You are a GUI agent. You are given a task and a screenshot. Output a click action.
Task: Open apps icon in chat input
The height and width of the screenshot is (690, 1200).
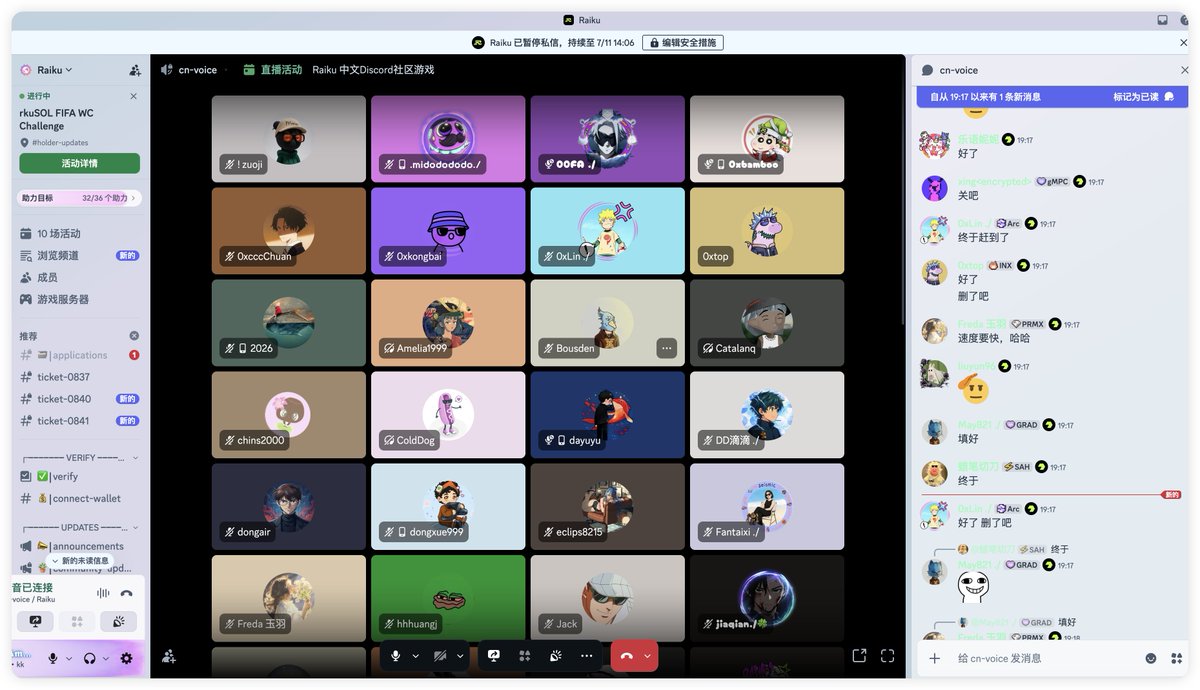click(x=1176, y=658)
